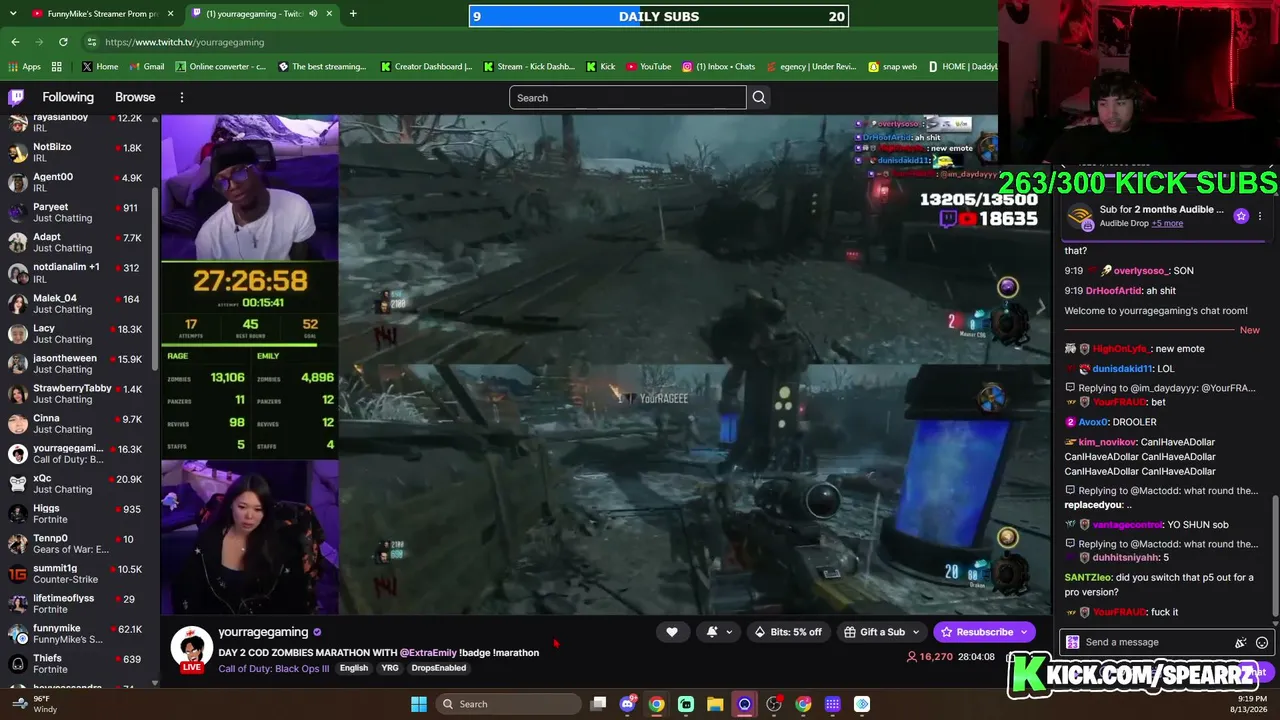Click Windows taskbar search box
Viewport: 1280px width, 720px height.
tap(508, 704)
